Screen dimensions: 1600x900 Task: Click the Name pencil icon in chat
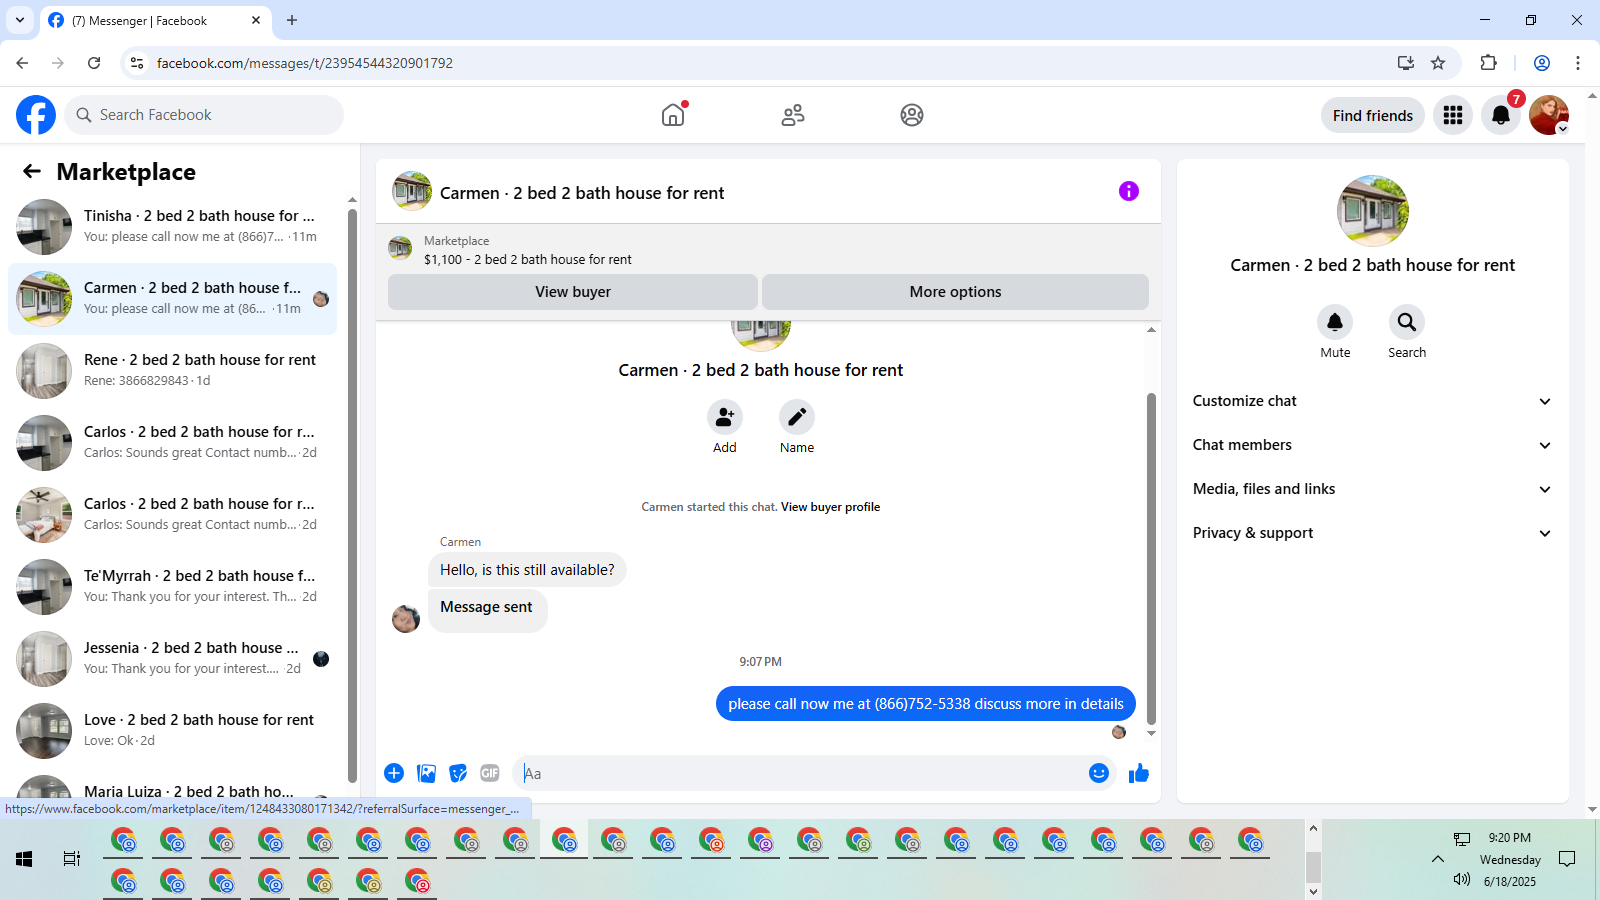point(797,417)
